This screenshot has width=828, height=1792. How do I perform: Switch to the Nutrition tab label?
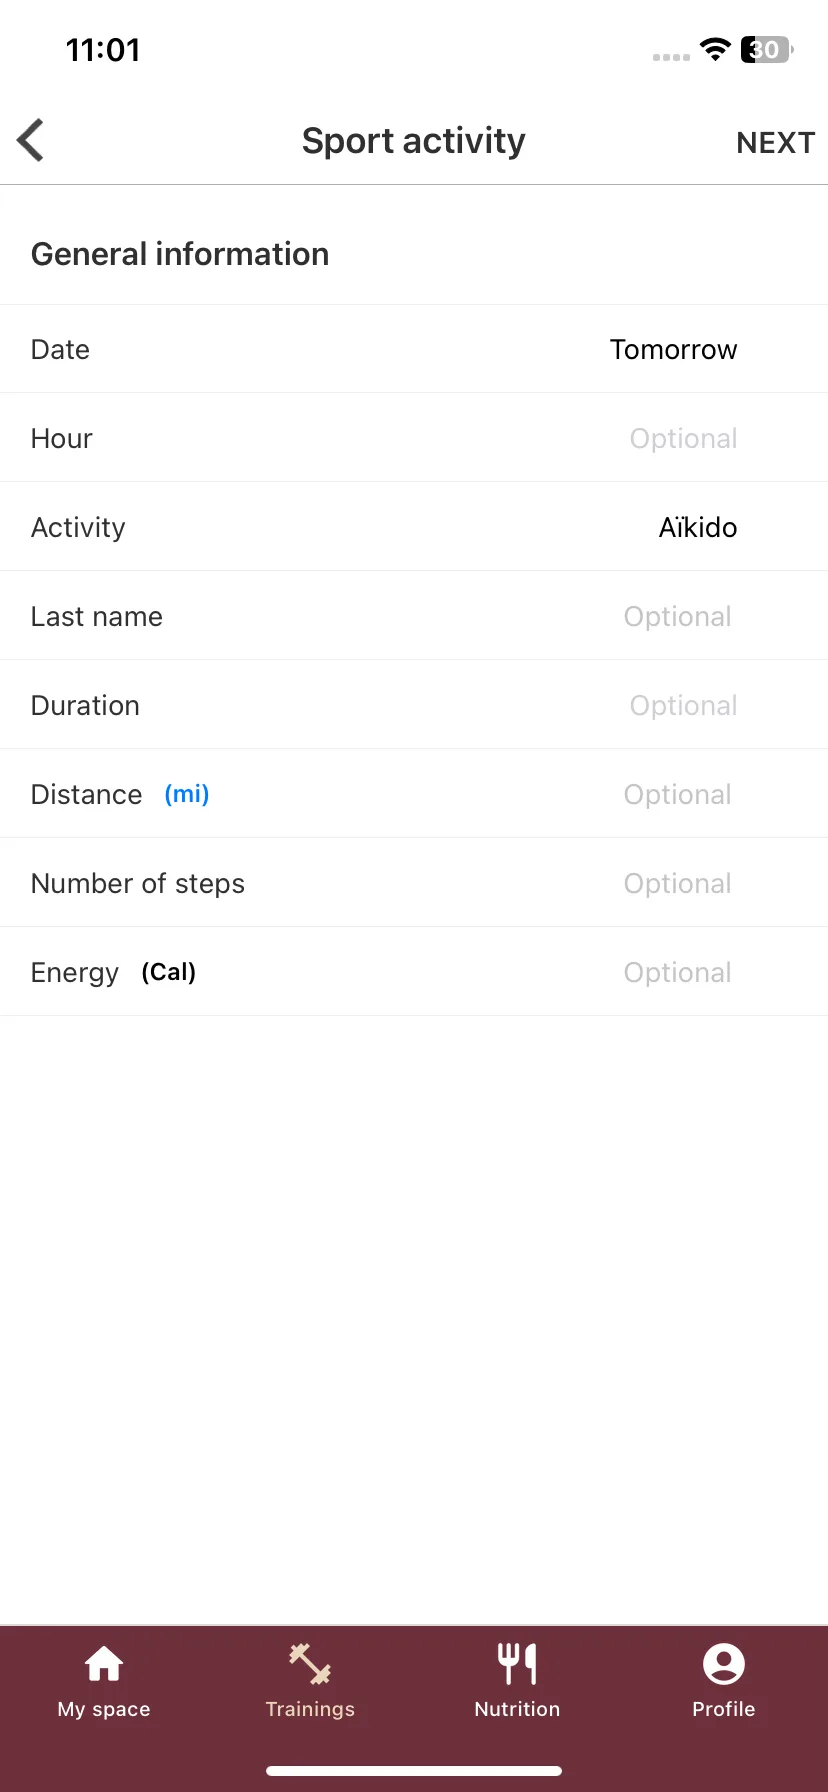coord(517,1709)
